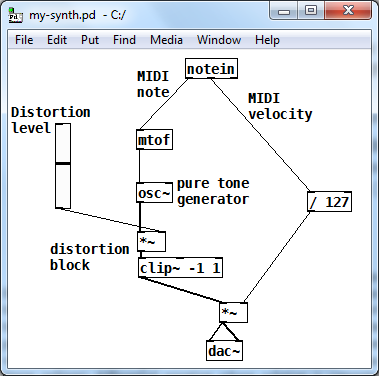This screenshot has width=379, height=376.
Task: Select the osc~ tone generator object
Action: [154, 193]
